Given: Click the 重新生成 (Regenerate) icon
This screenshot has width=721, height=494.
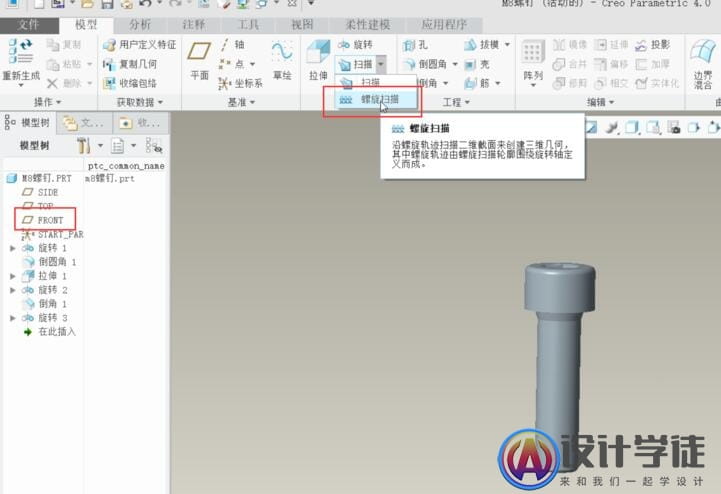Looking at the screenshot, I should pyautogui.click(x=20, y=53).
